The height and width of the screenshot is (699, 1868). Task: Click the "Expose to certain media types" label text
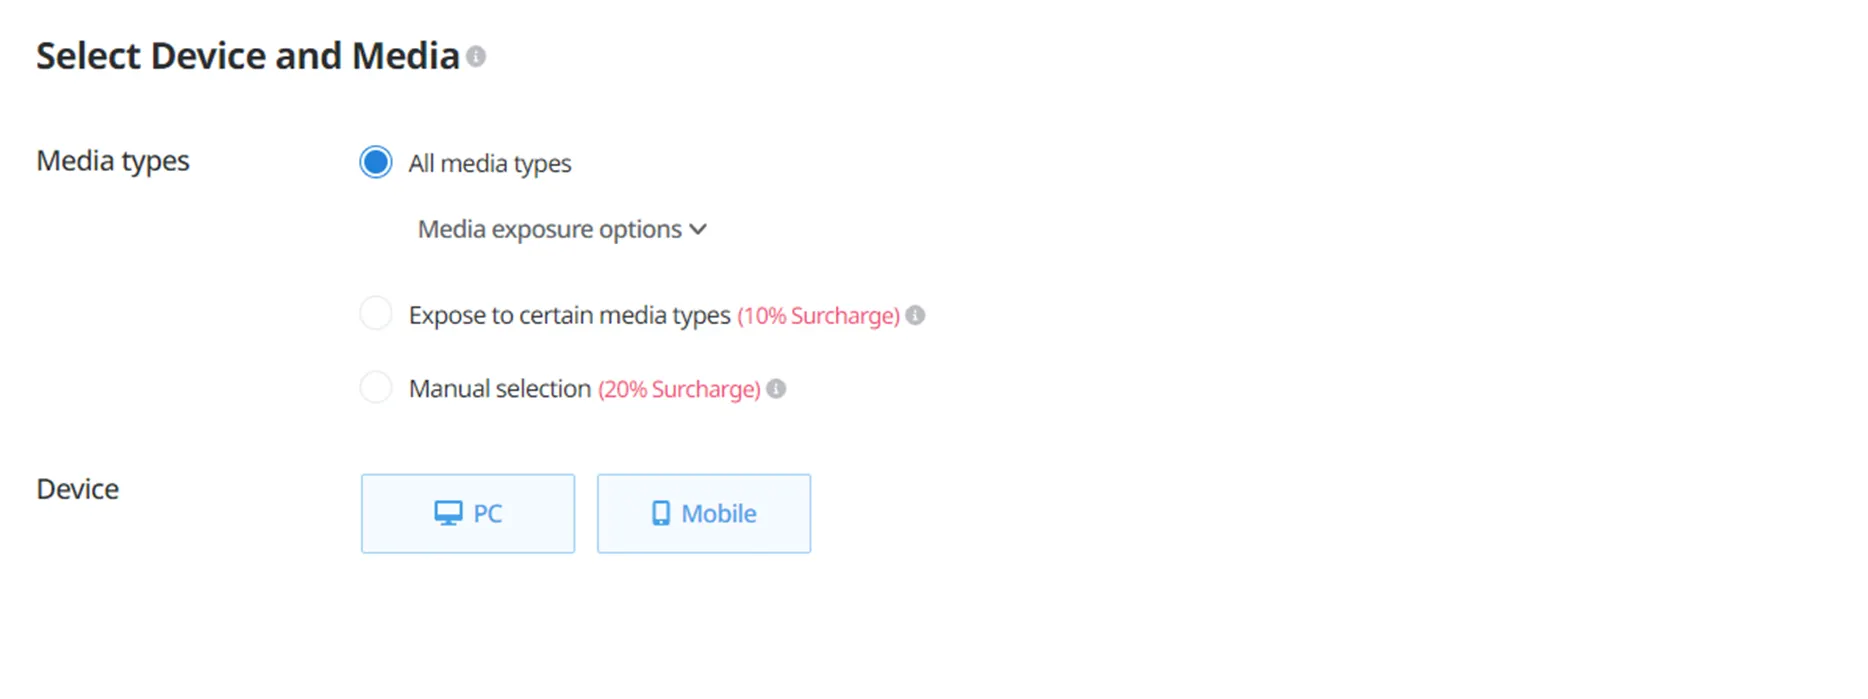click(569, 316)
